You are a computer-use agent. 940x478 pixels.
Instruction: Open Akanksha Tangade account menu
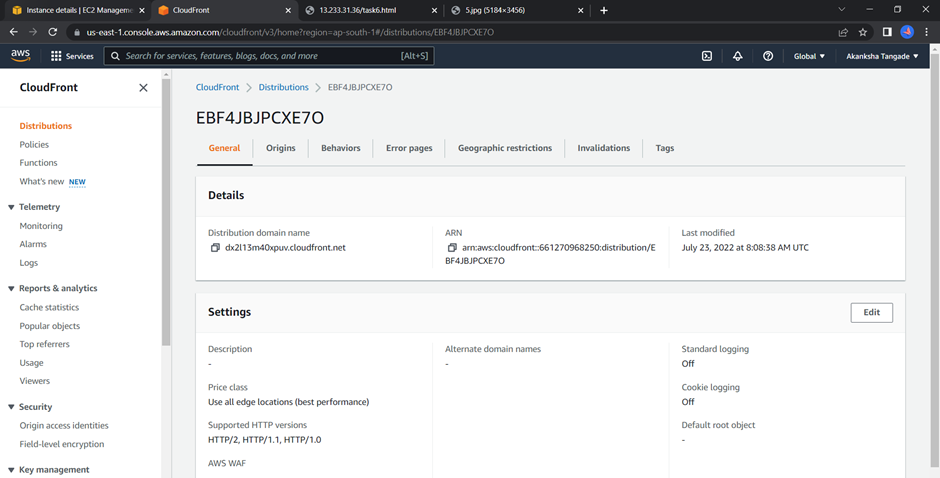click(x=882, y=56)
